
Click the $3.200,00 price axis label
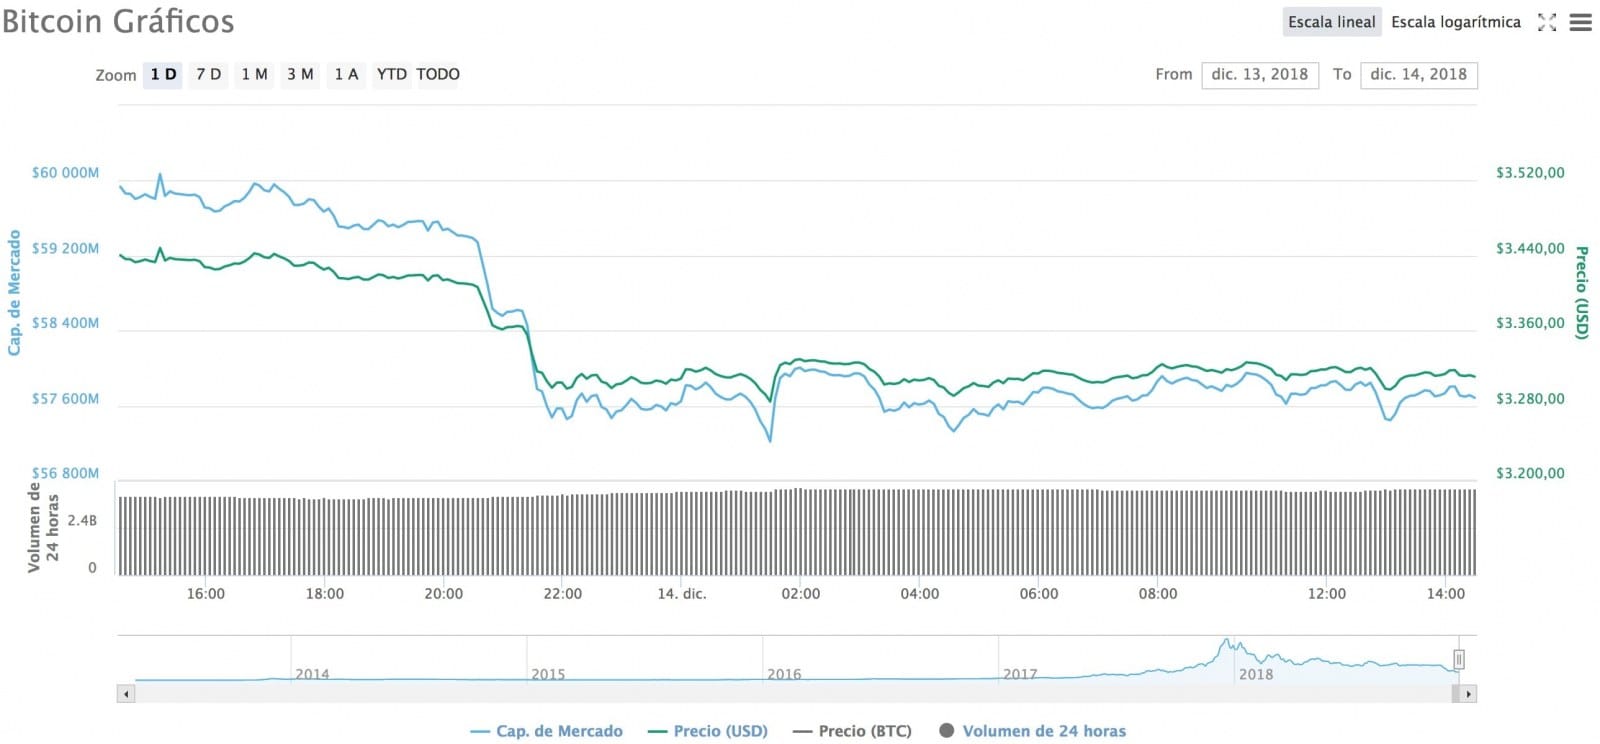point(1530,473)
